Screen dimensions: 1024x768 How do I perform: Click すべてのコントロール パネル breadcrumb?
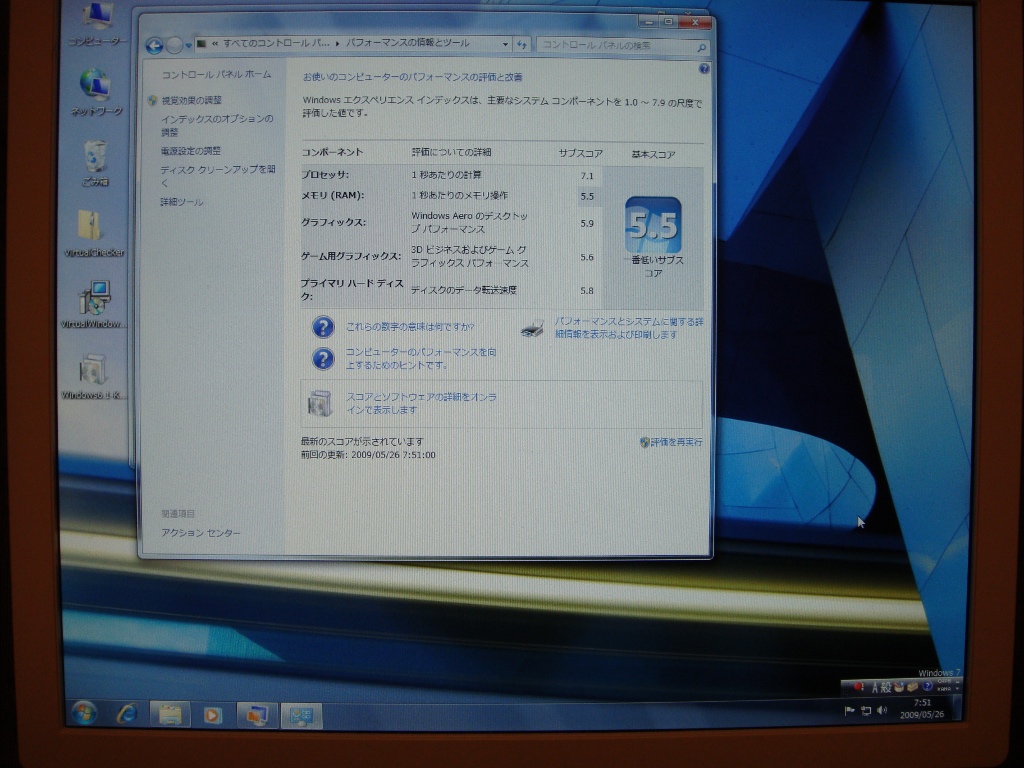(276, 44)
